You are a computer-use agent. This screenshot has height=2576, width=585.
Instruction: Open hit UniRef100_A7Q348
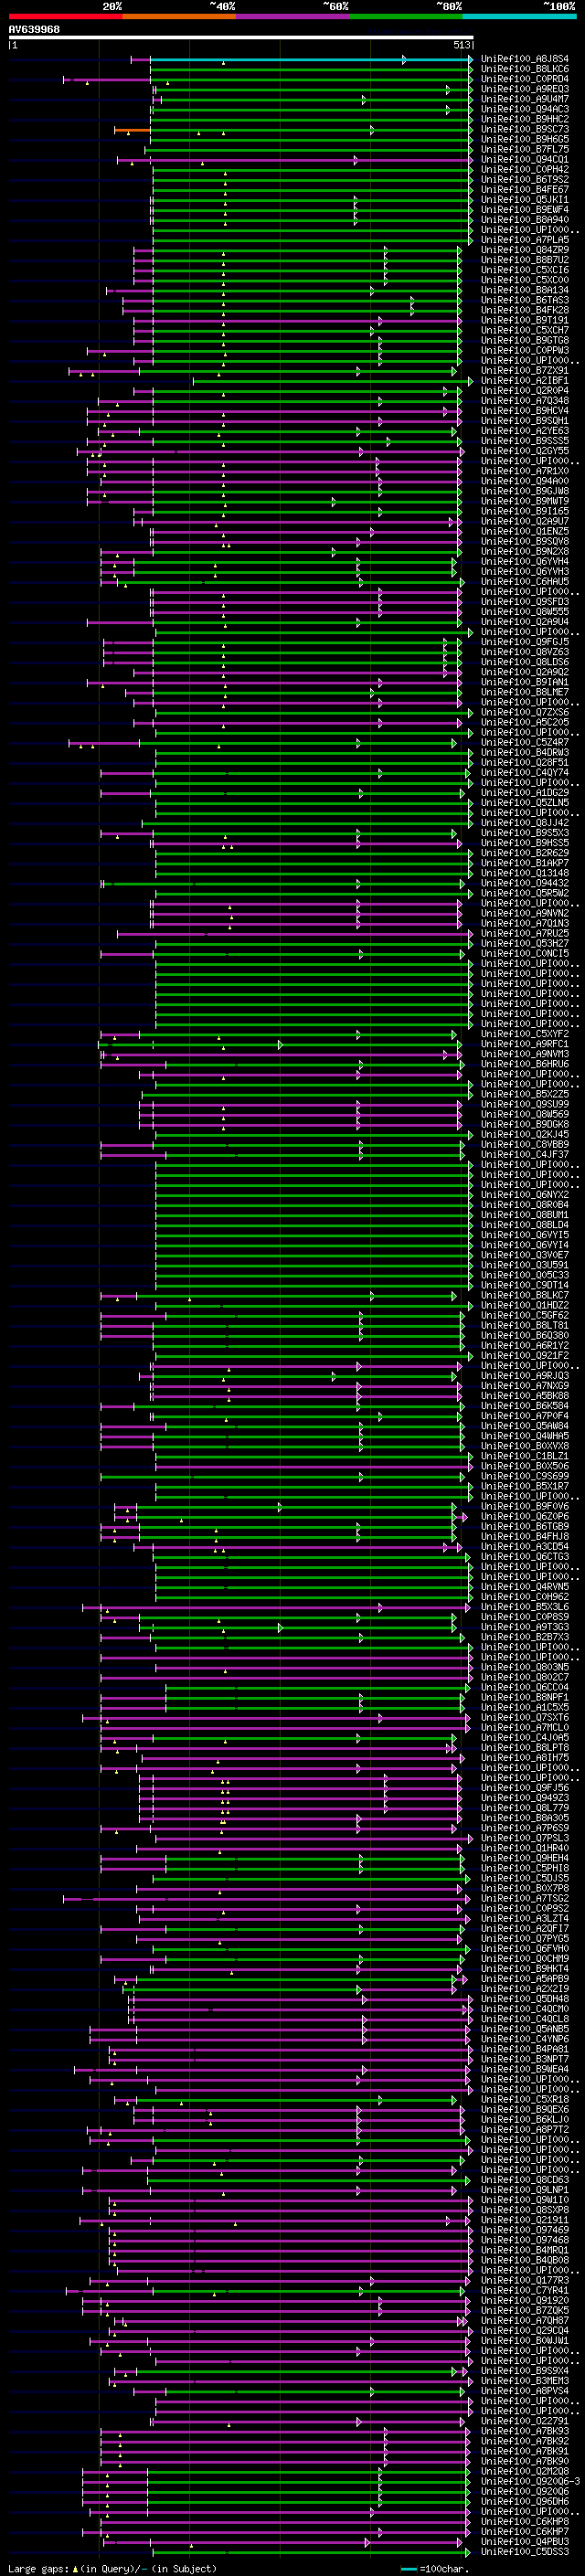point(524,400)
